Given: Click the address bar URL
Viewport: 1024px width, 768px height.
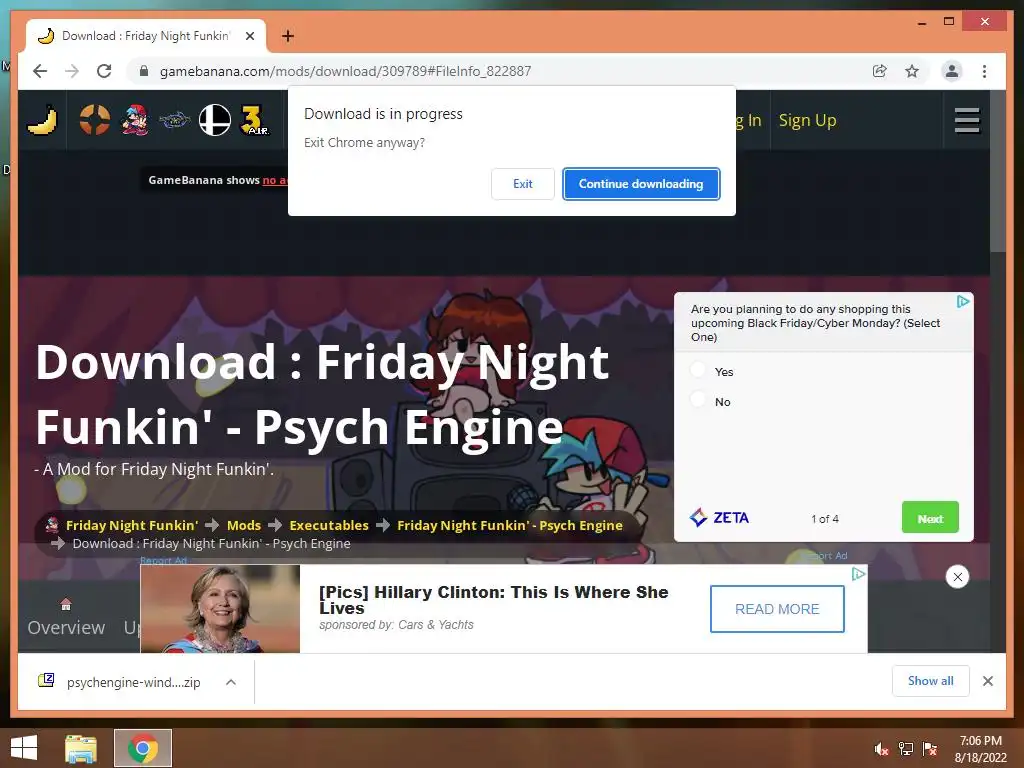Looking at the screenshot, I should click(x=345, y=71).
